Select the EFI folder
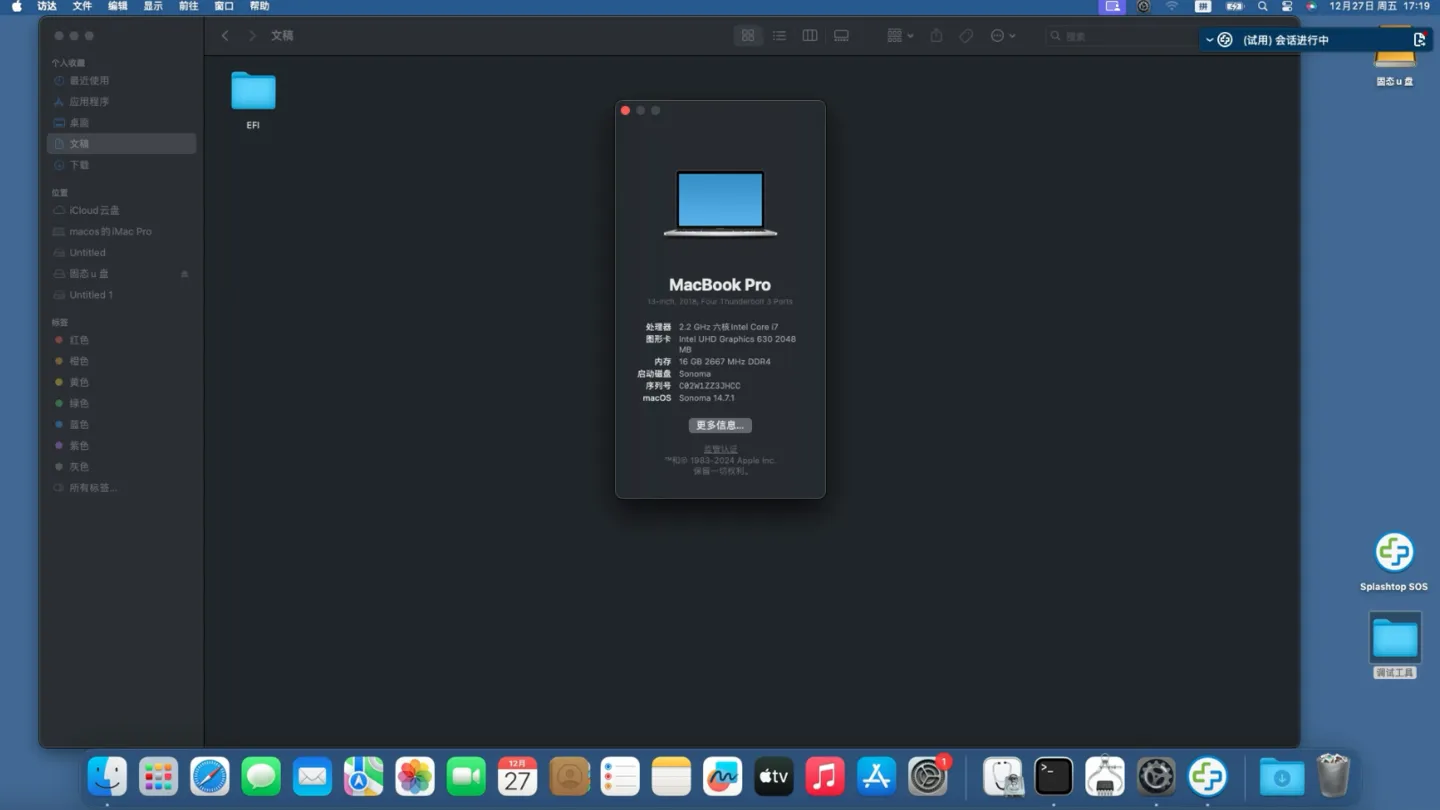This screenshot has width=1440, height=810. (x=253, y=92)
